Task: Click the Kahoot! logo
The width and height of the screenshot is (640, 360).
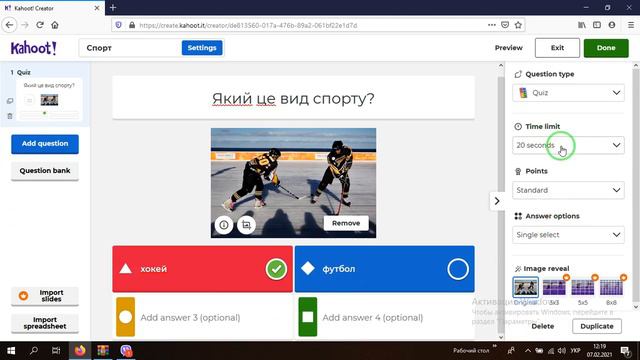Action: point(33,48)
